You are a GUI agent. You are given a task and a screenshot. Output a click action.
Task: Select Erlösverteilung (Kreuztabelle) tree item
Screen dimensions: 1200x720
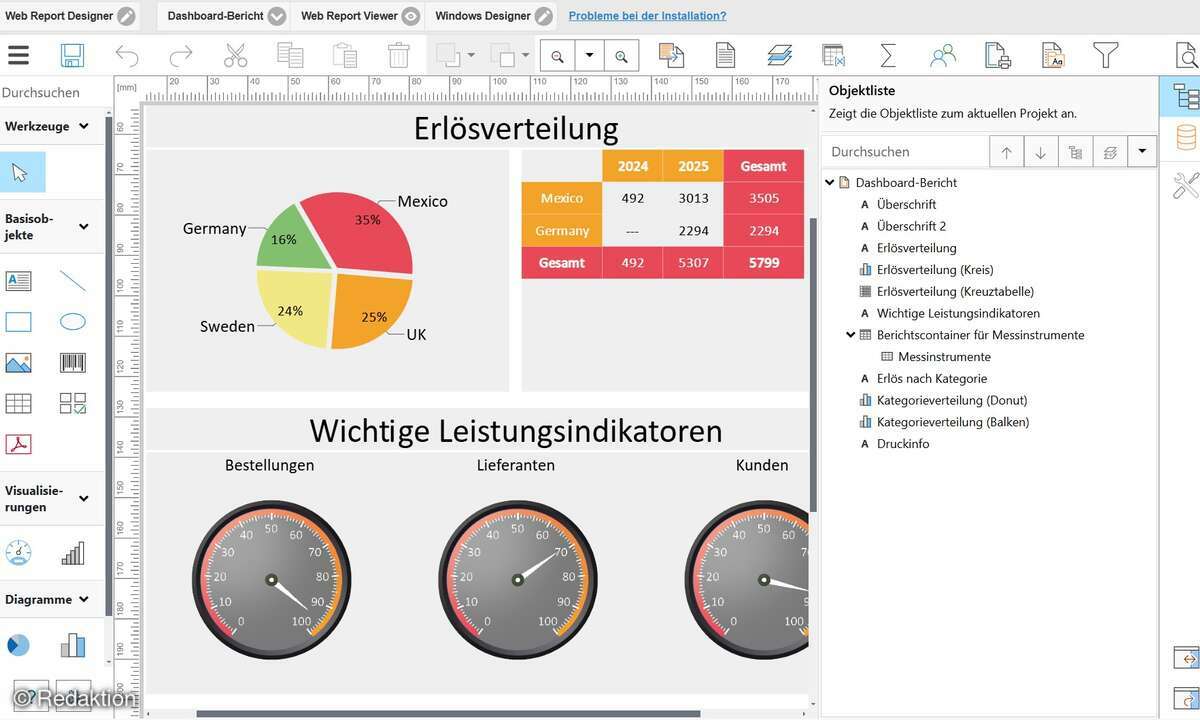955,291
